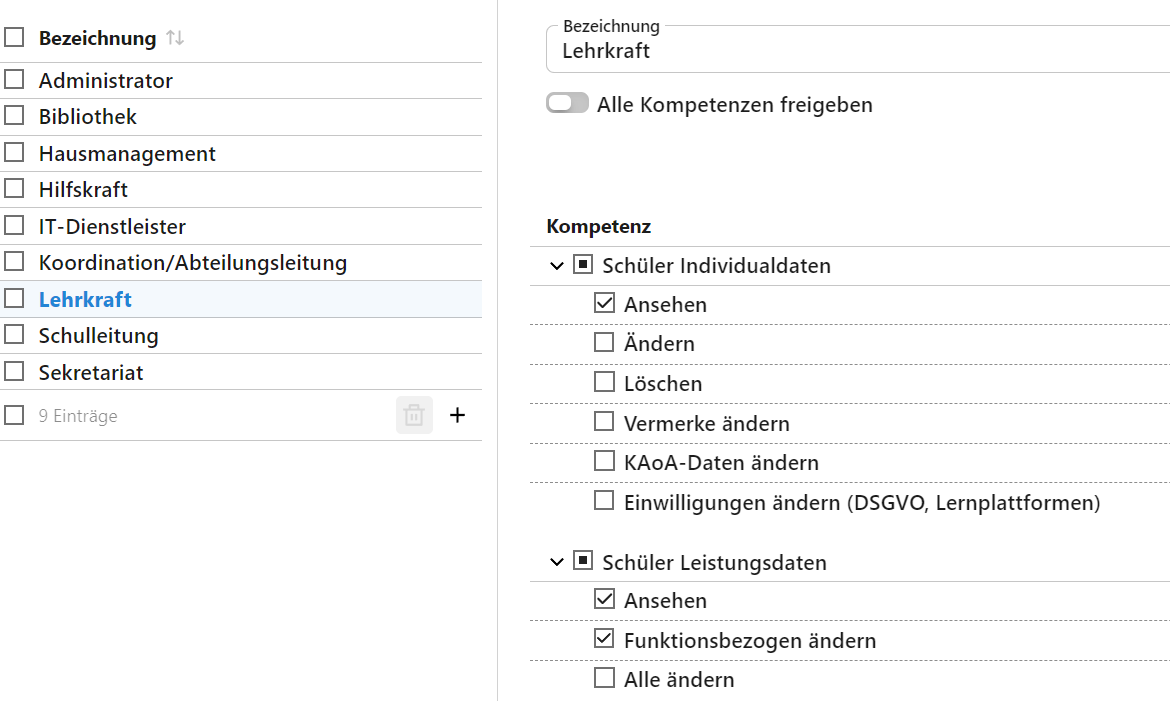Enable Alle ändern checkbox
Screen dimensions: 1170x701
(x=604, y=679)
